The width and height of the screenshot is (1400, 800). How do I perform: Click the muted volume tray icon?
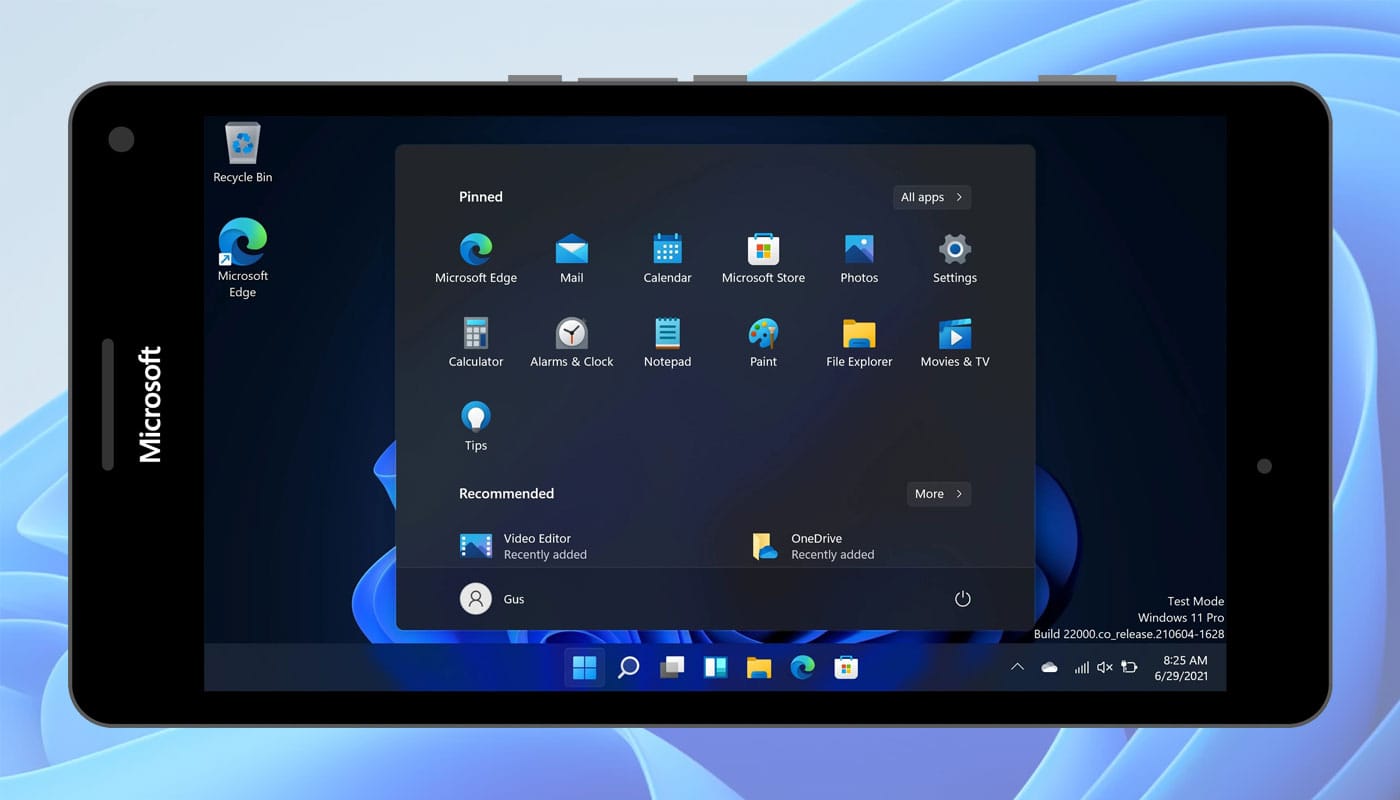(x=1105, y=667)
